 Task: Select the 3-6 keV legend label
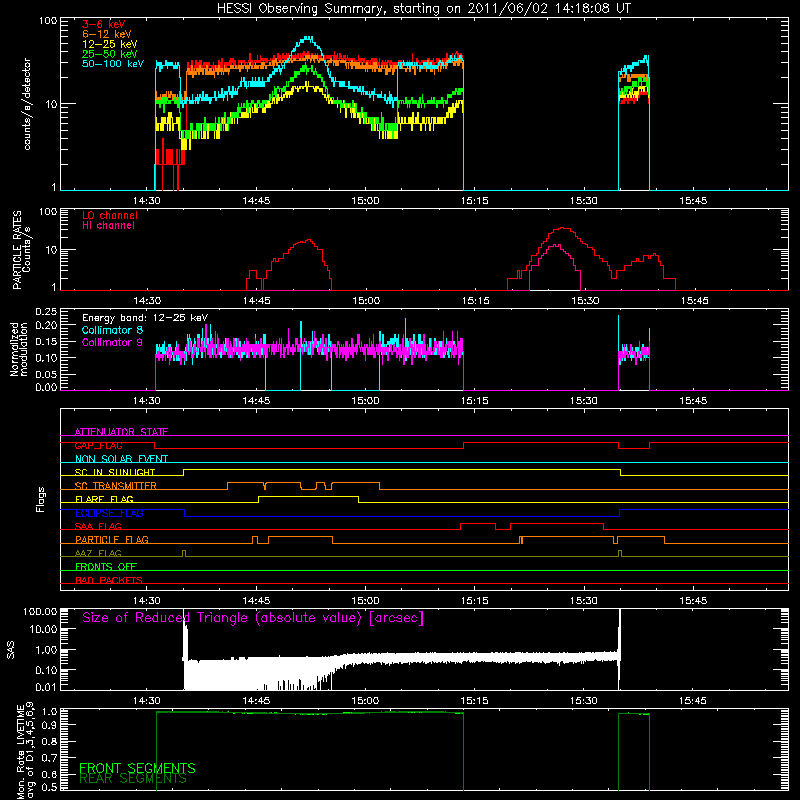click(104, 24)
